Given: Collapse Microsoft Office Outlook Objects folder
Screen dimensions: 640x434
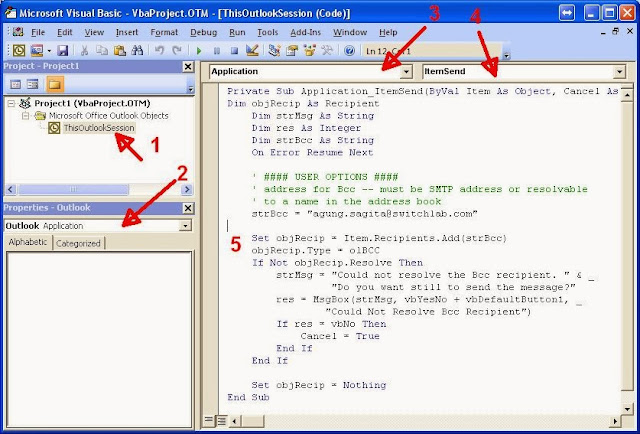Looking at the screenshot, I should 25,116.
